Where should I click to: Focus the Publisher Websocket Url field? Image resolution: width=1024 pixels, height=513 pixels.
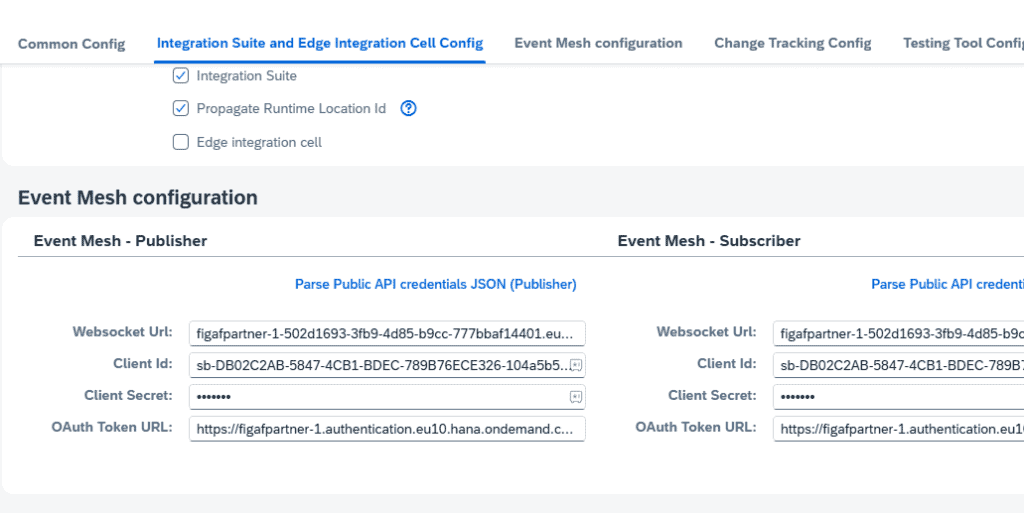click(x=387, y=334)
